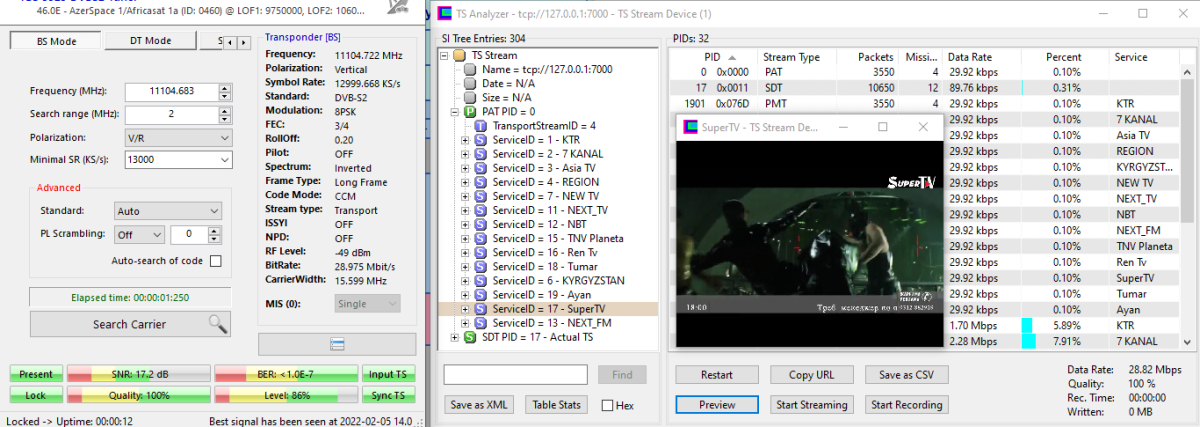Click the Search Carrier button
Viewport: 1200px width, 427px height.
pos(130,324)
